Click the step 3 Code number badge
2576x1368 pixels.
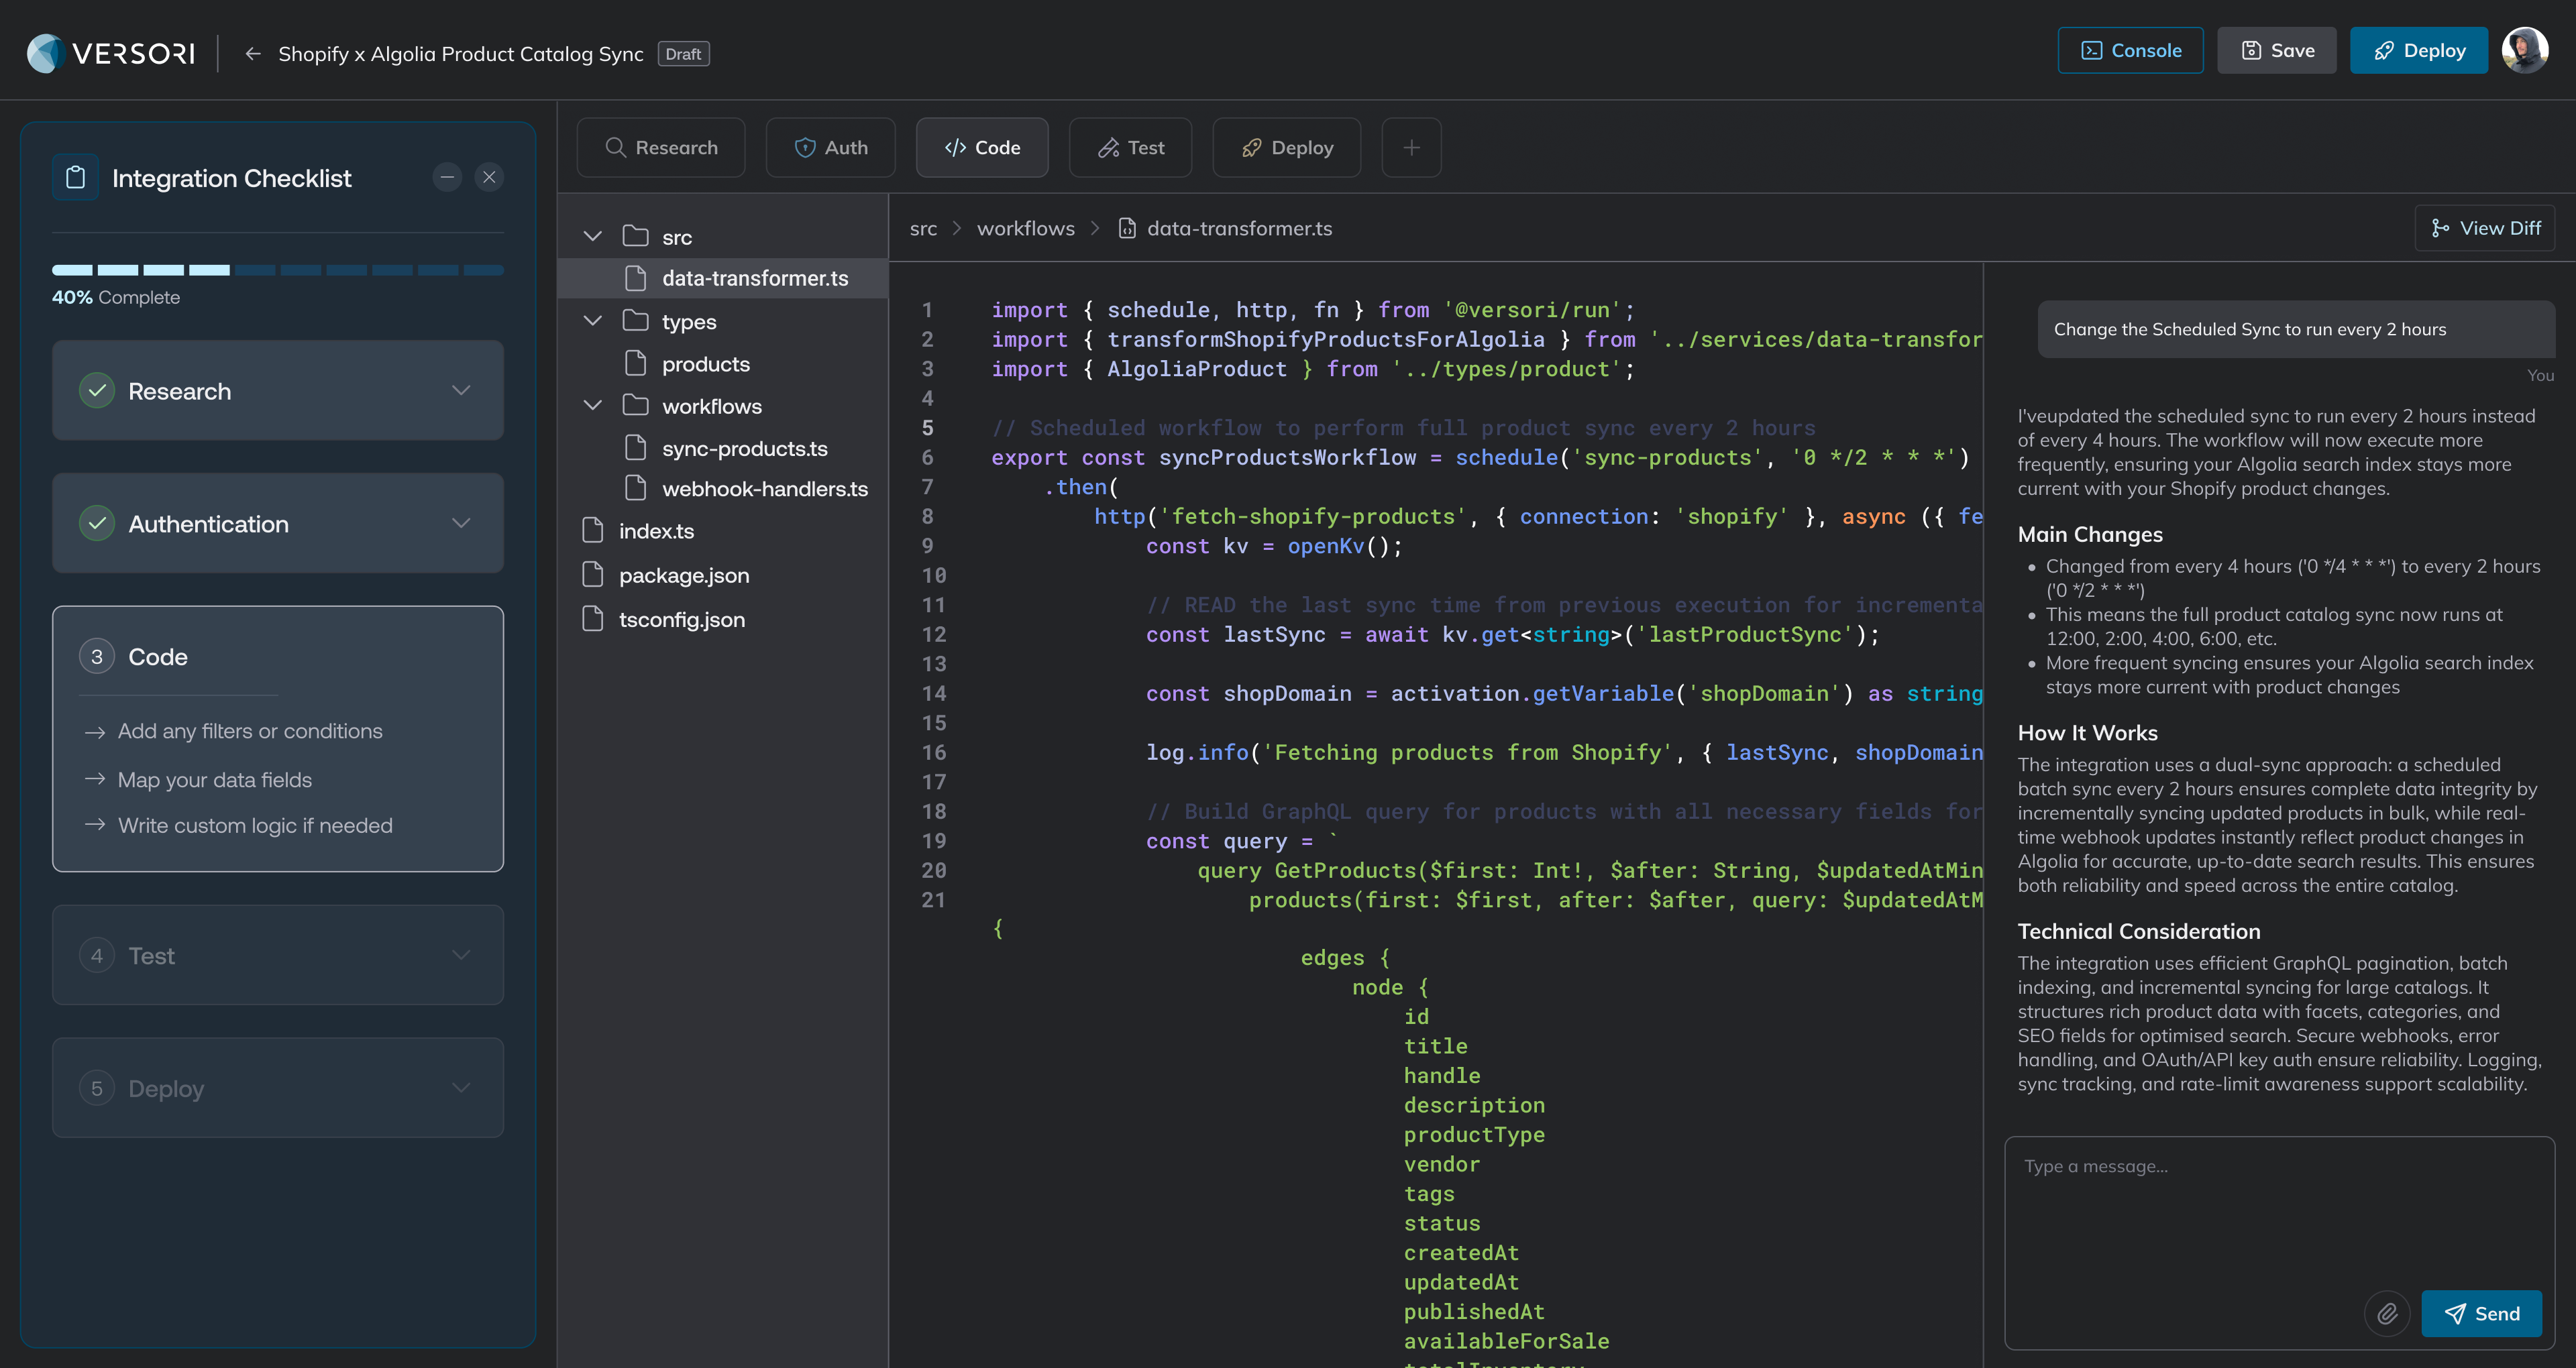coord(97,656)
